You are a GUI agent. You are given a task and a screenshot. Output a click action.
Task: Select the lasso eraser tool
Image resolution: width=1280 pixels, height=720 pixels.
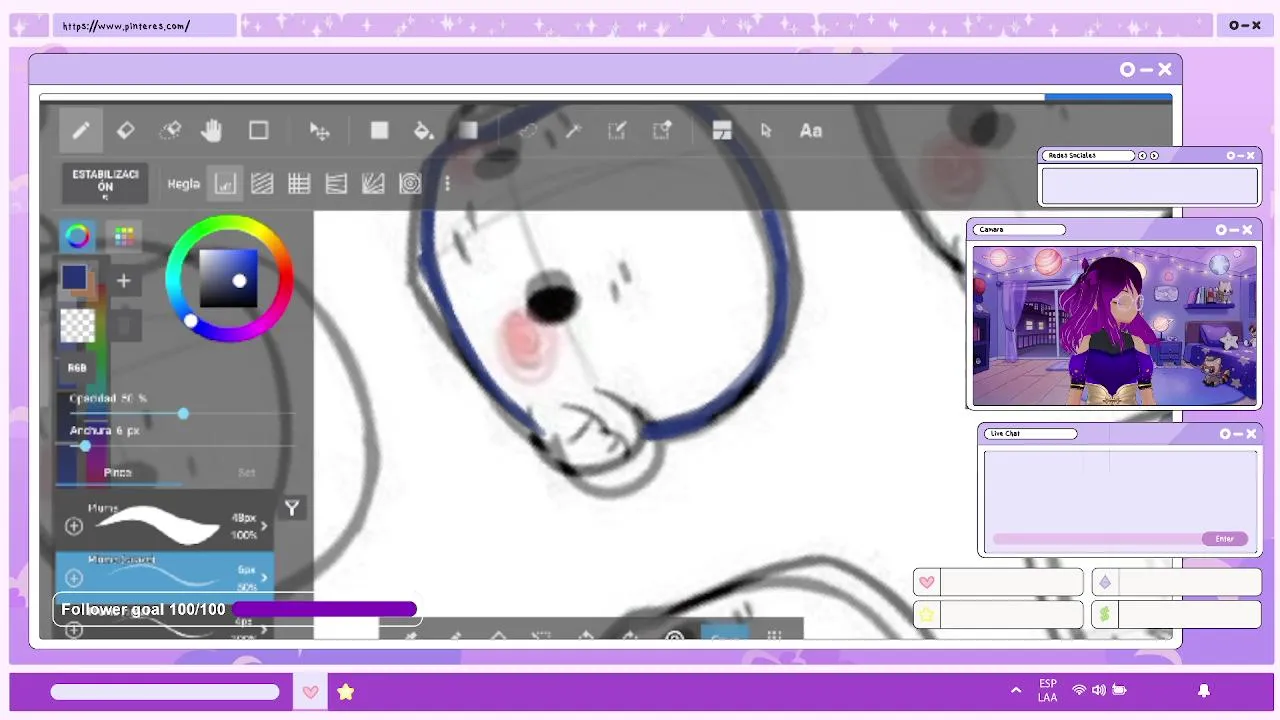pos(170,130)
